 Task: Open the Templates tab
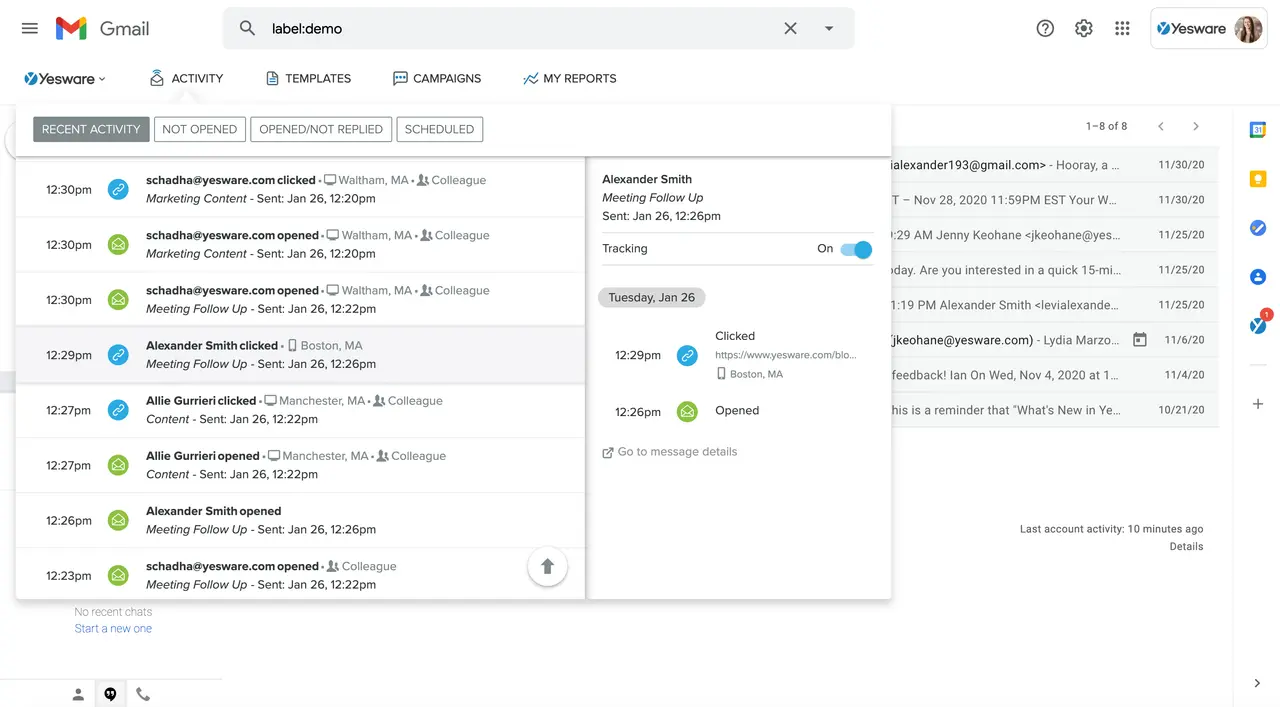[x=308, y=78]
